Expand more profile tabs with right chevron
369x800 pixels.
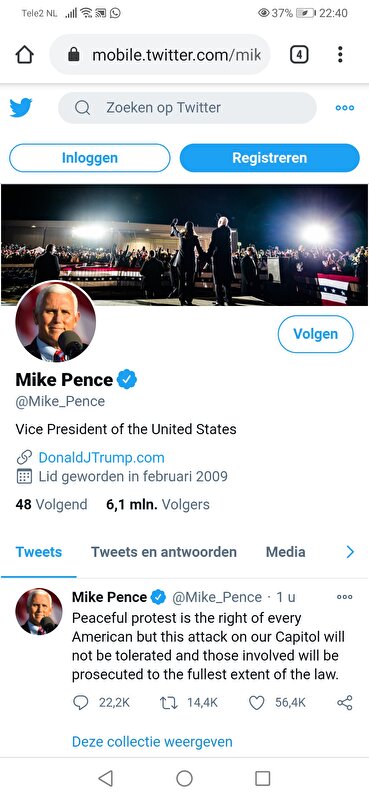[350, 552]
